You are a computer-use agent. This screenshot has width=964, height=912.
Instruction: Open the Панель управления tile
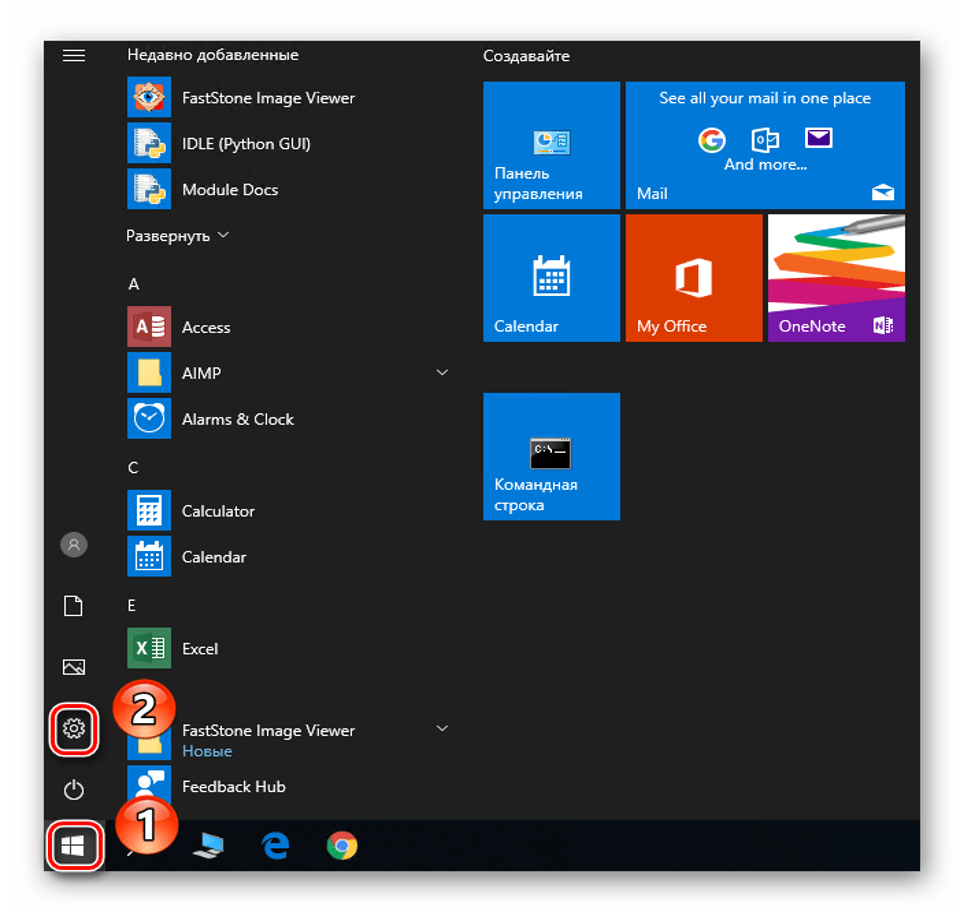pos(551,146)
